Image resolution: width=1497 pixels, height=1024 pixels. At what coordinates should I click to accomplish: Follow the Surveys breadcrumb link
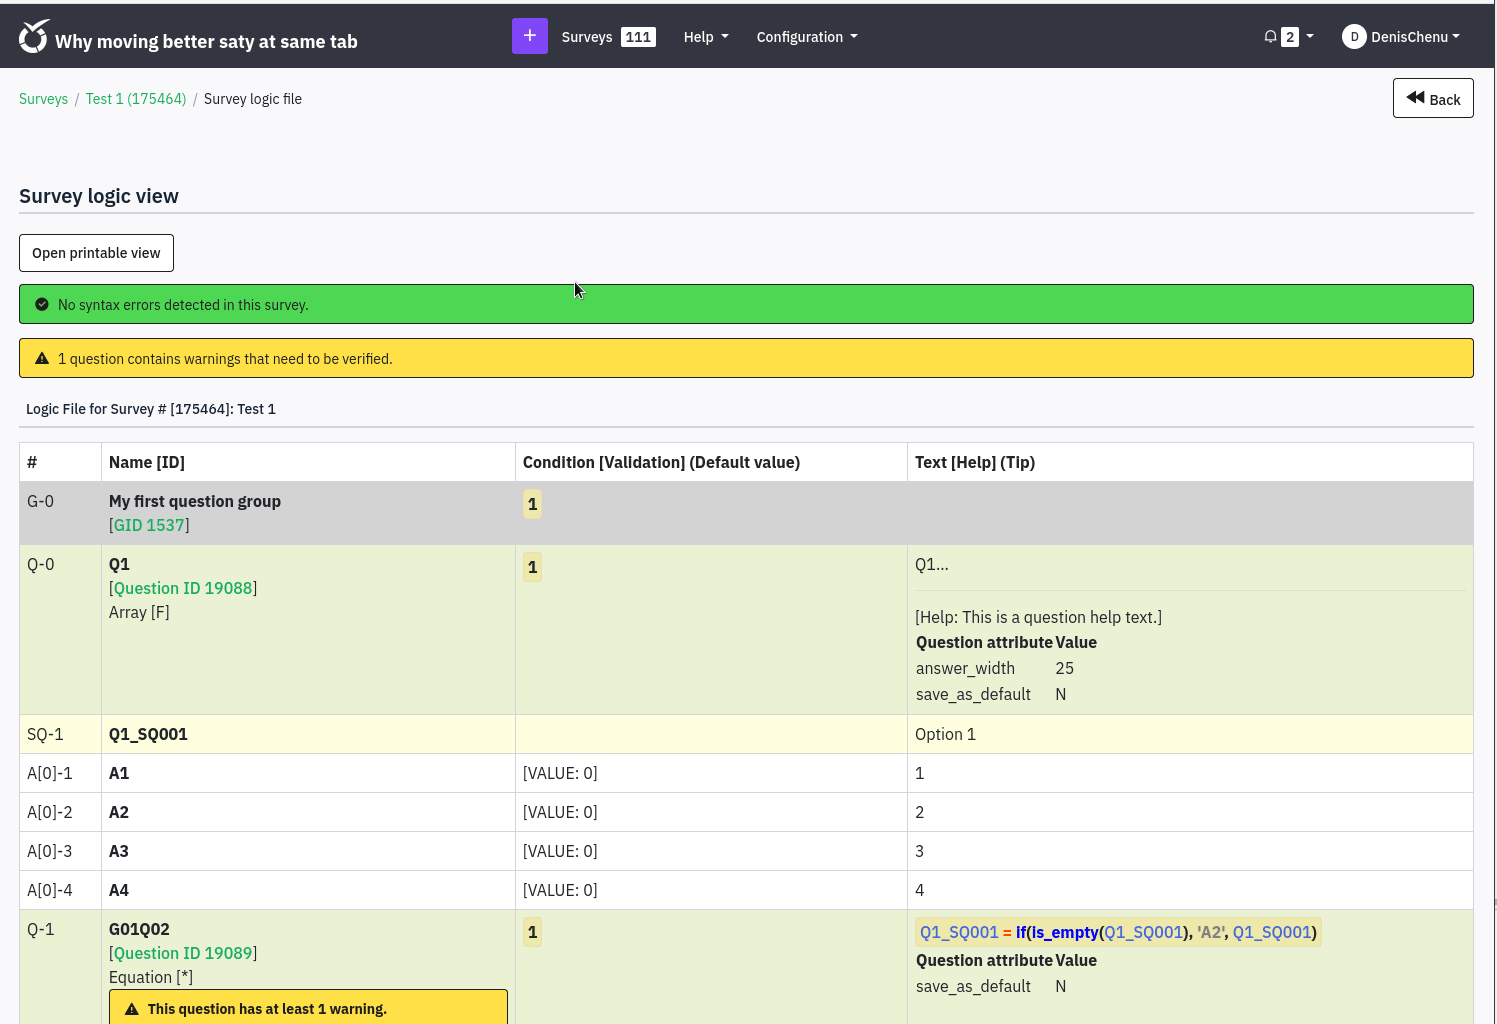pos(43,99)
